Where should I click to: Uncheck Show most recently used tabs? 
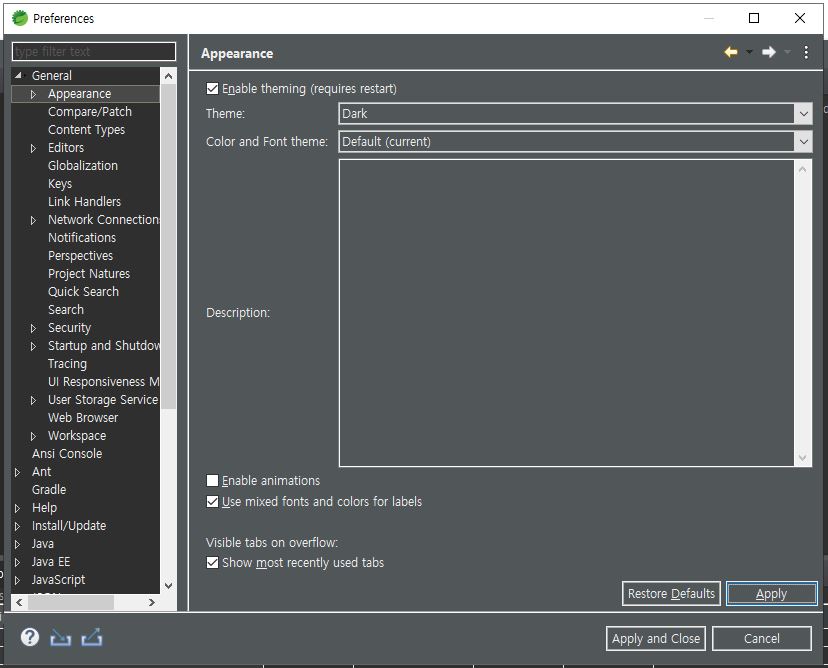212,563
